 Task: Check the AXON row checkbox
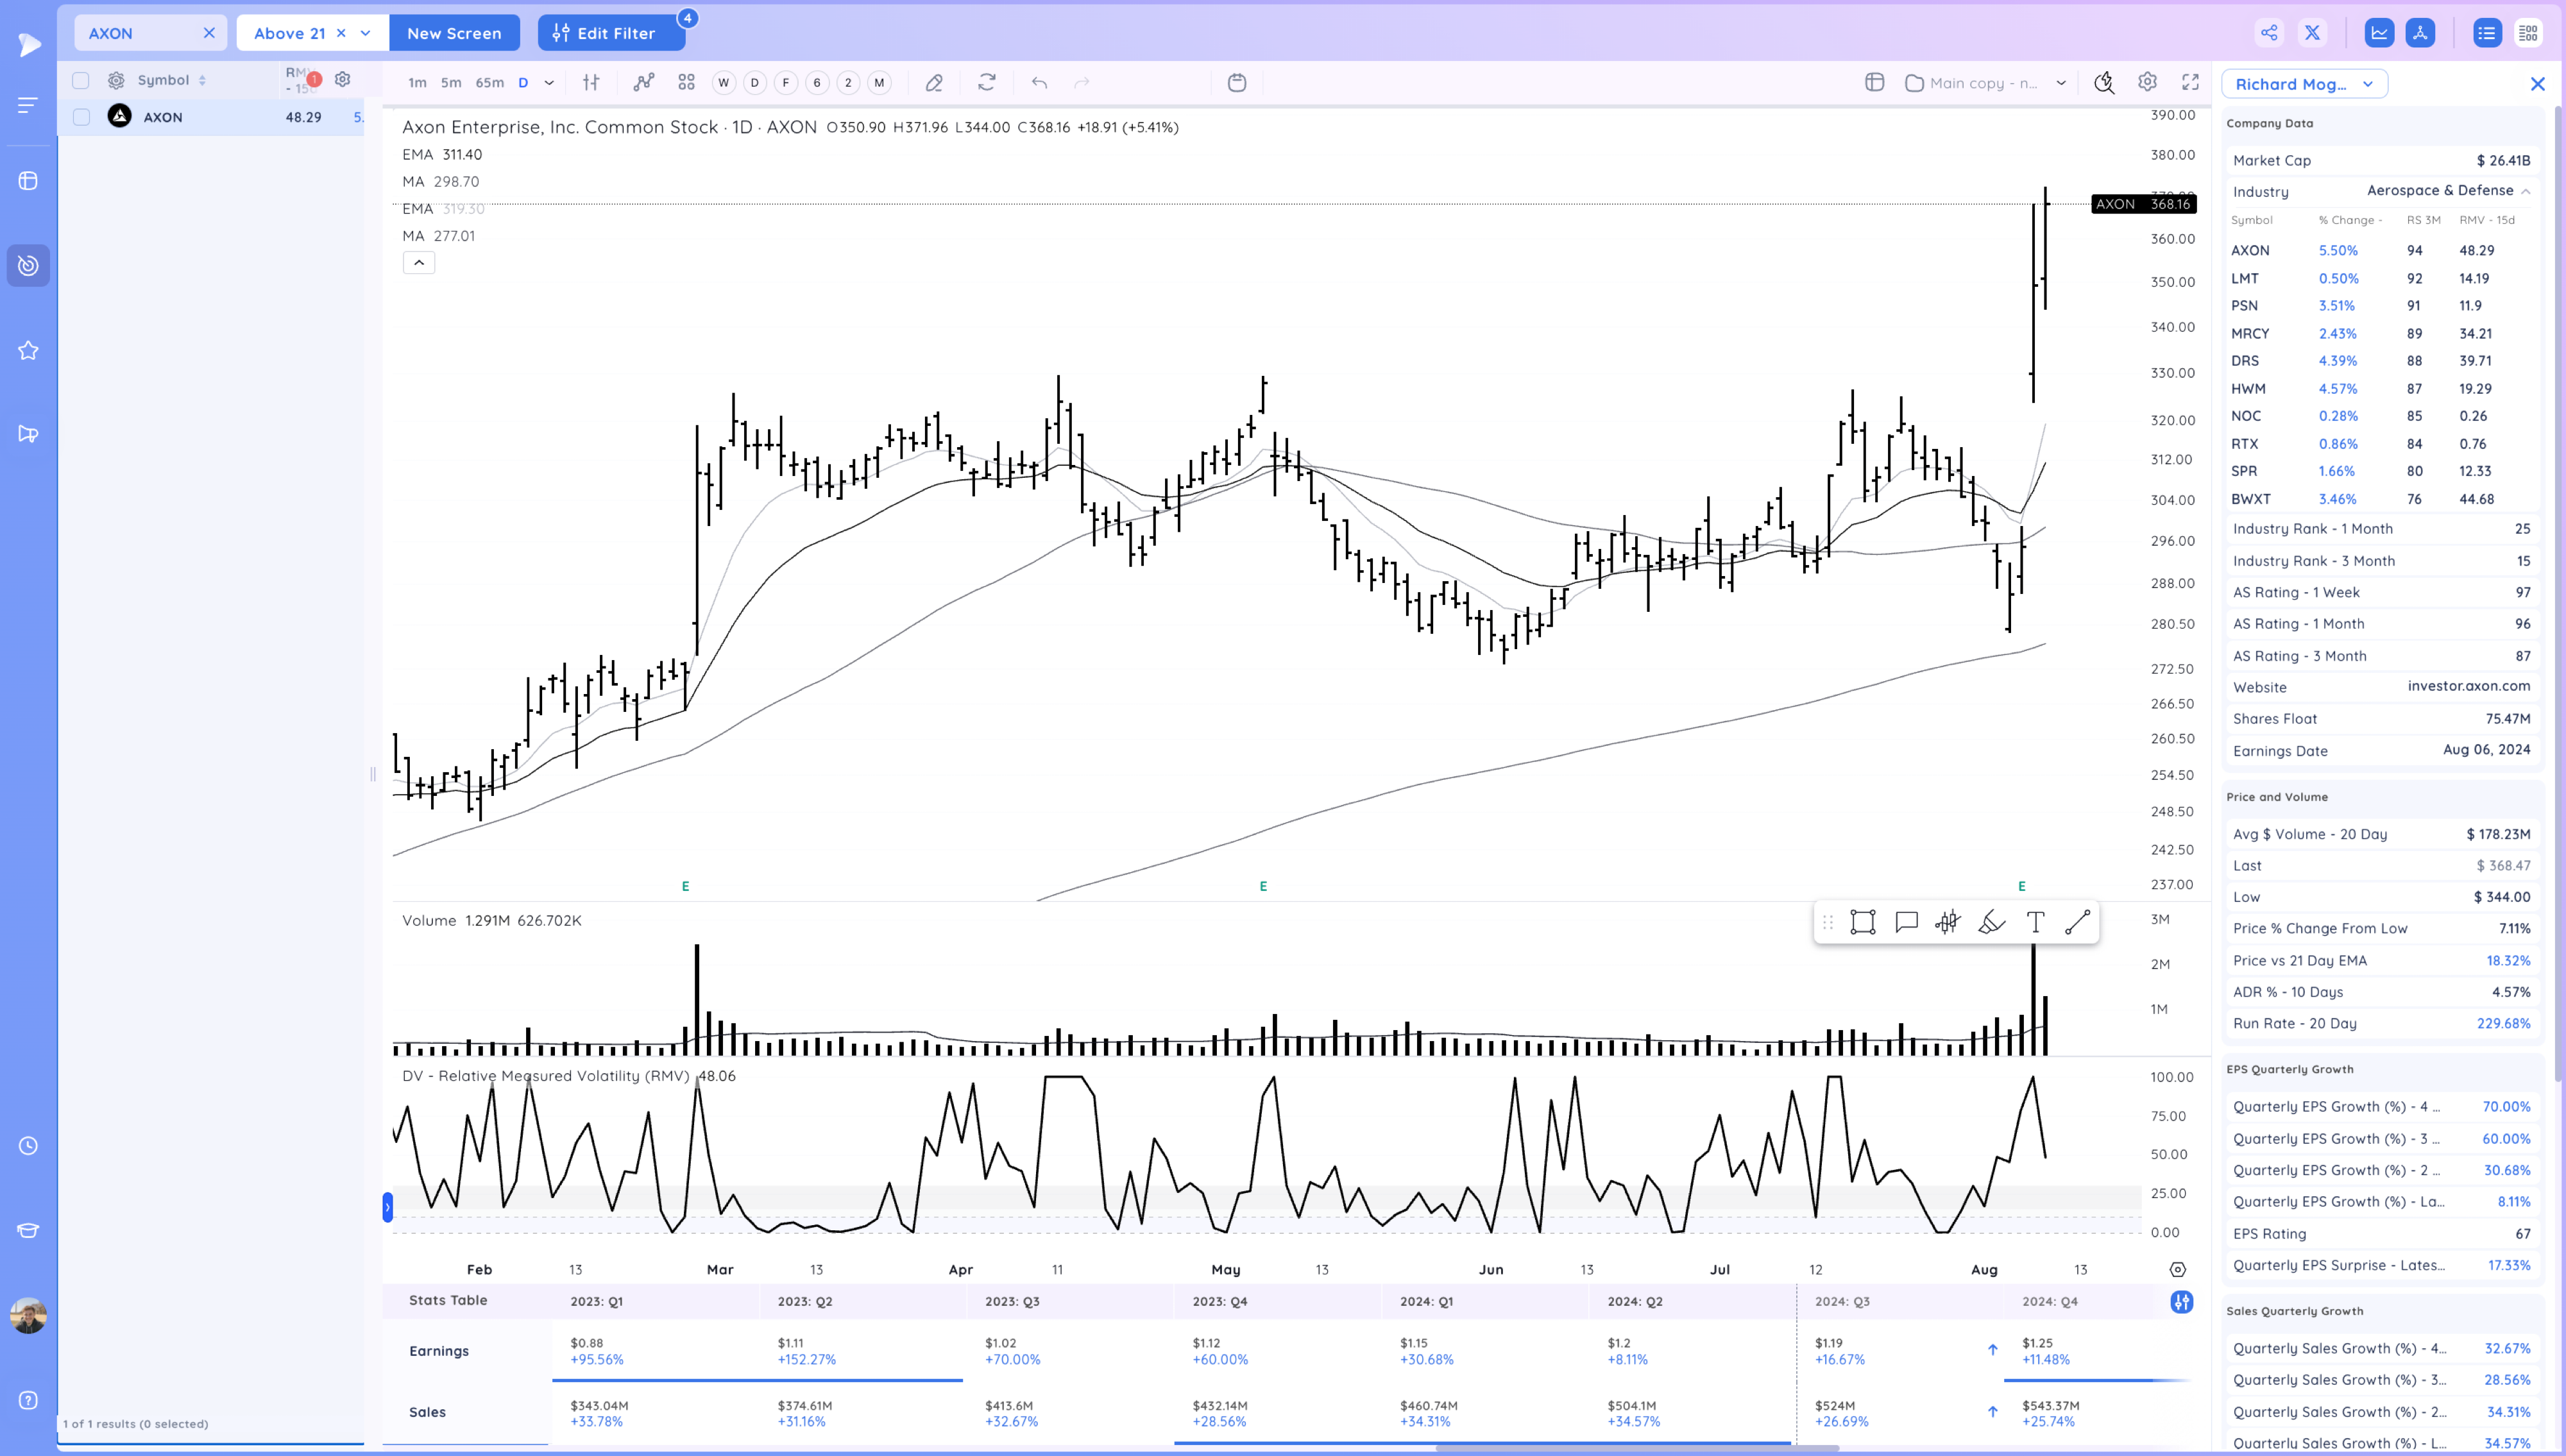point(82,117)
